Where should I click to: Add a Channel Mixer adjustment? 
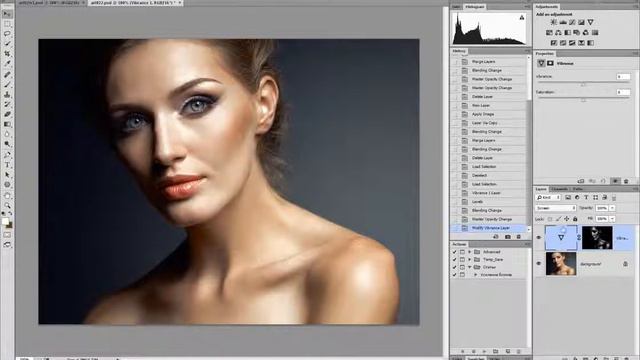tap(586, 33)
